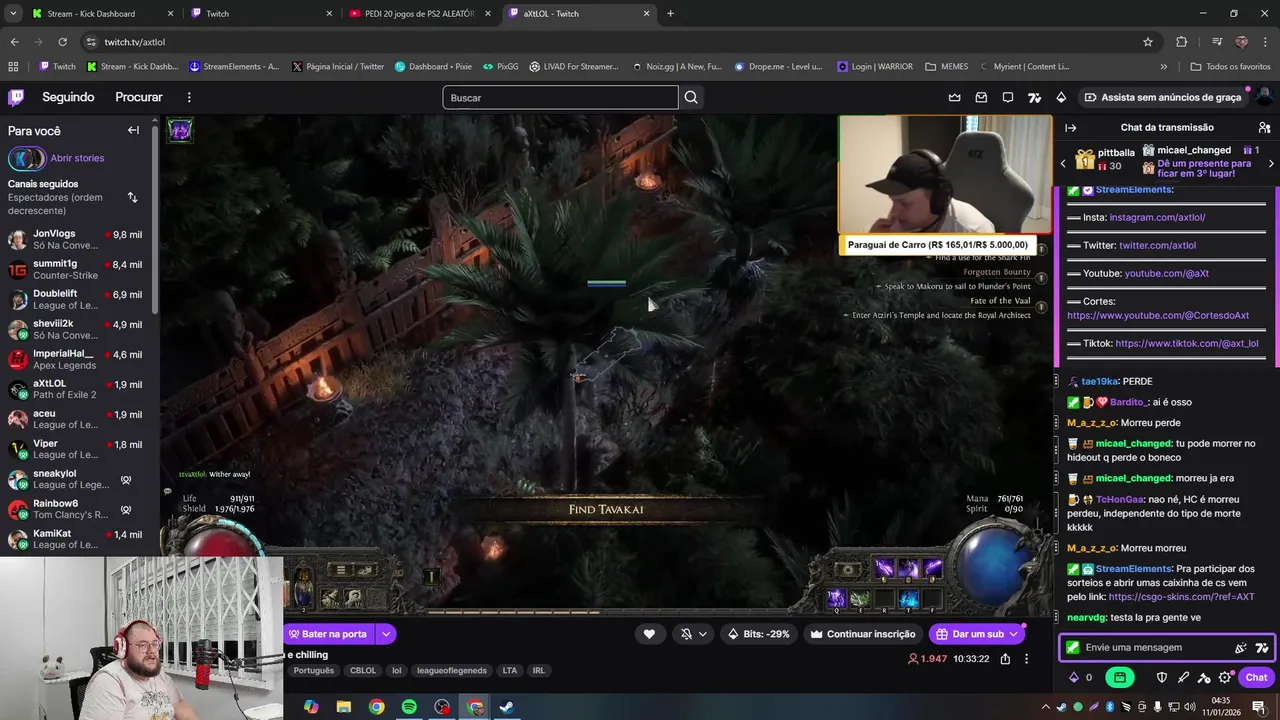Open chat settings gear icon

point(1226,677)
